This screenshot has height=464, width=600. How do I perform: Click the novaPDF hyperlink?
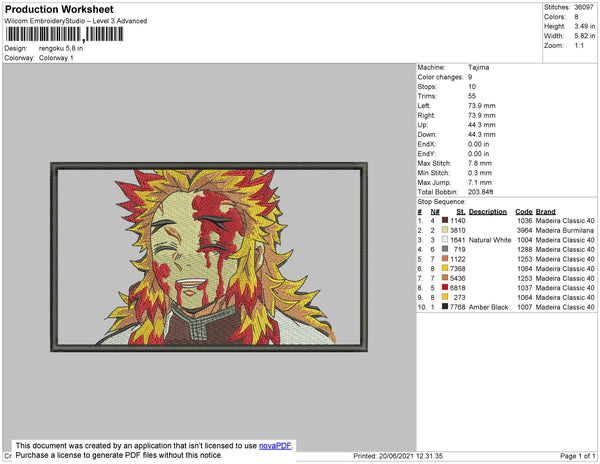tap(275, 446)
